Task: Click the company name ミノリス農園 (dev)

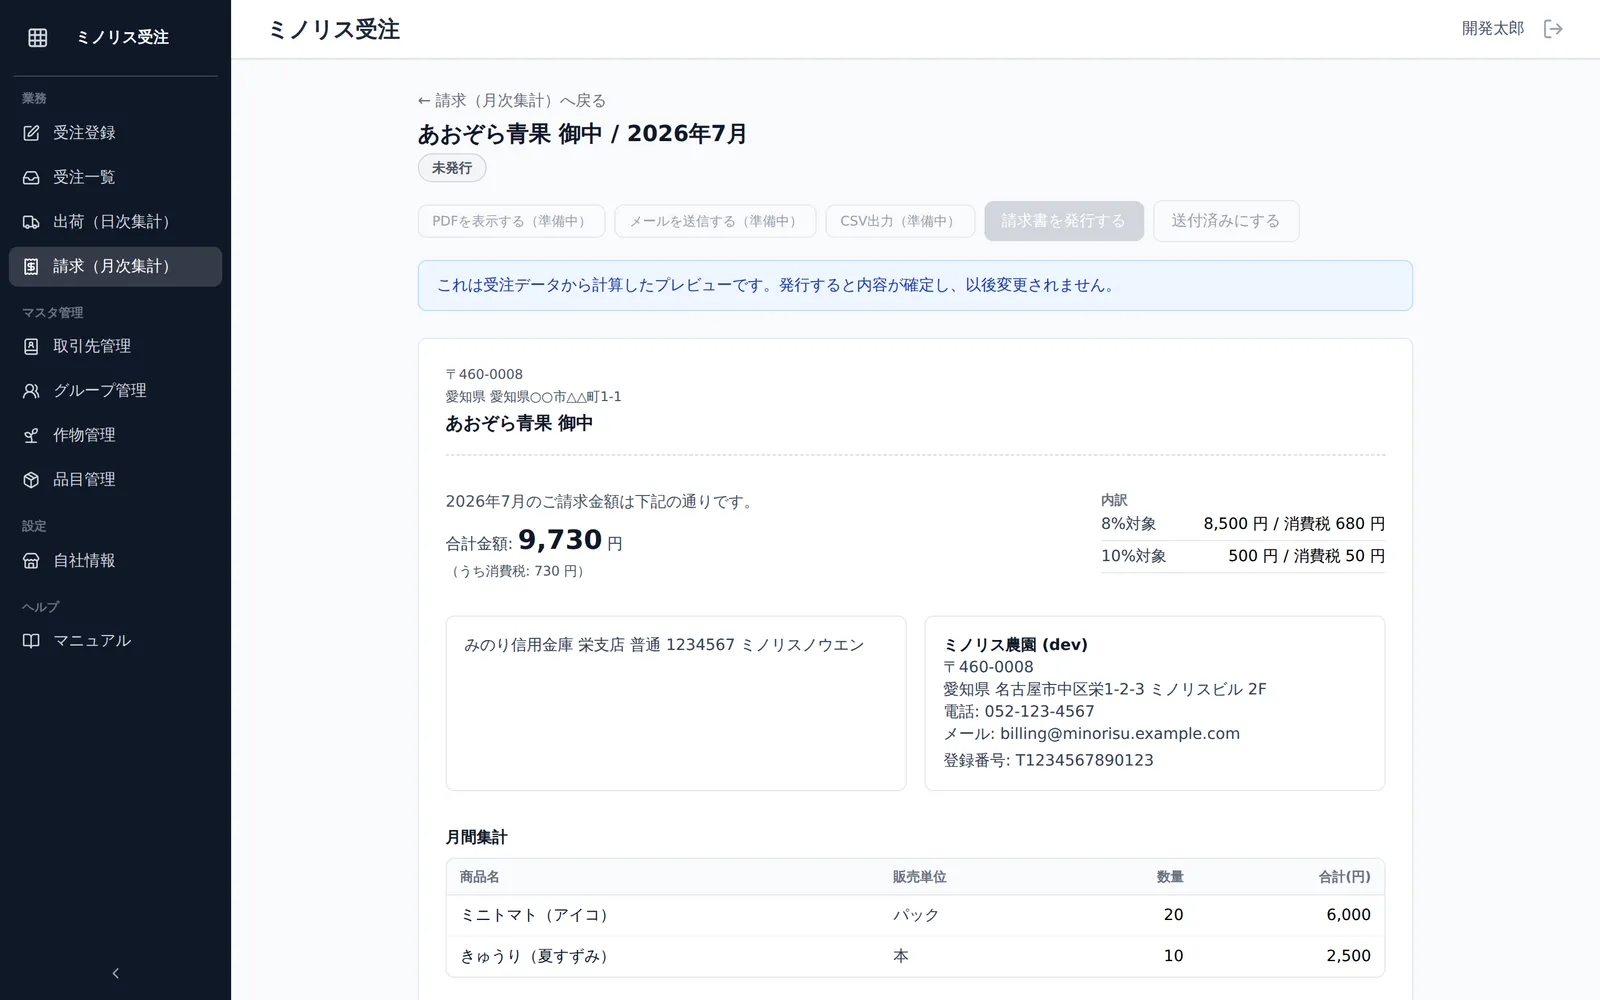Action: click(1016, 645)
